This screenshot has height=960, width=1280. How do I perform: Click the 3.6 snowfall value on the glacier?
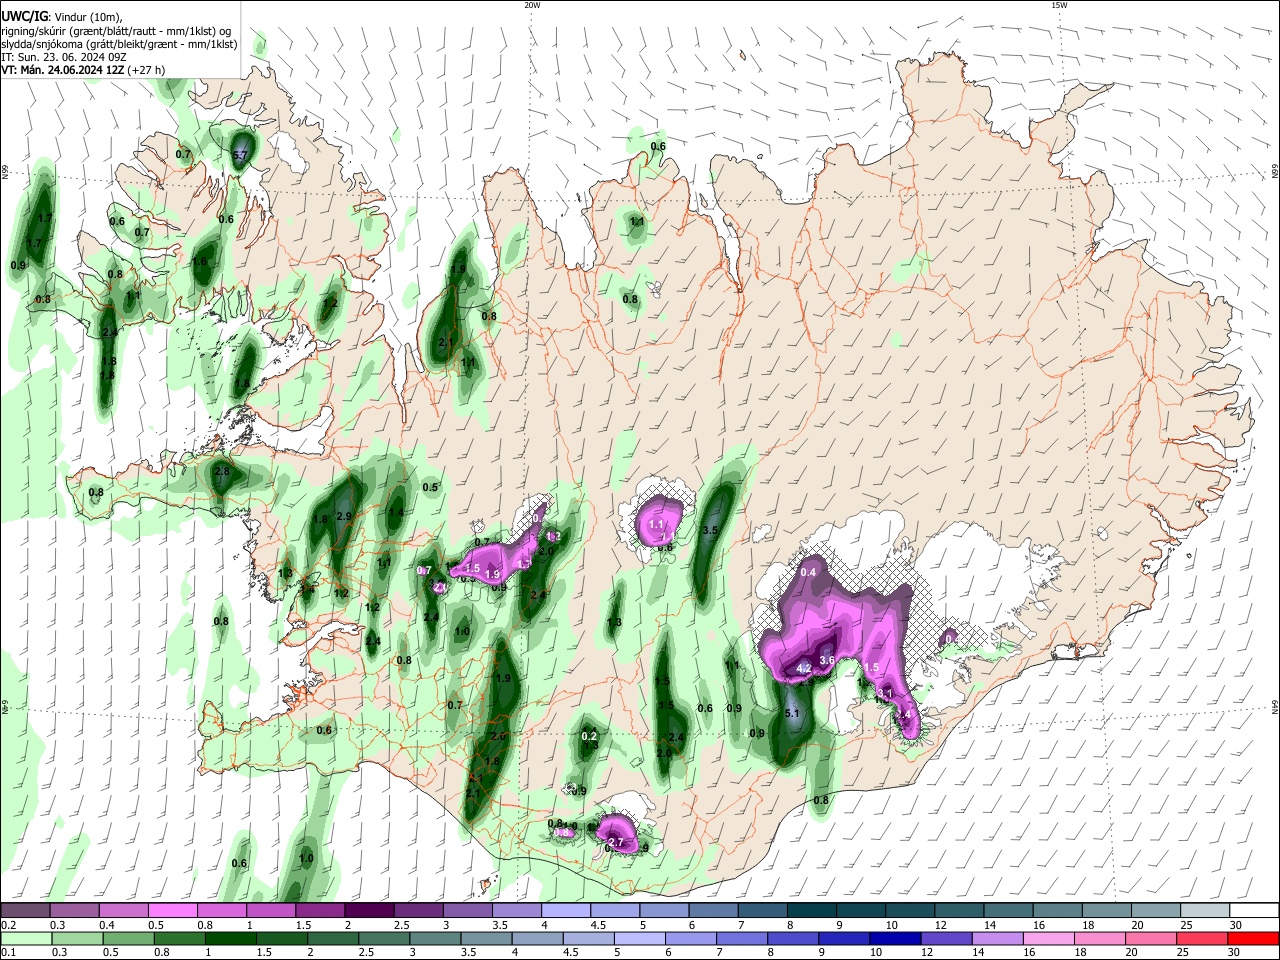click(827, 660)
